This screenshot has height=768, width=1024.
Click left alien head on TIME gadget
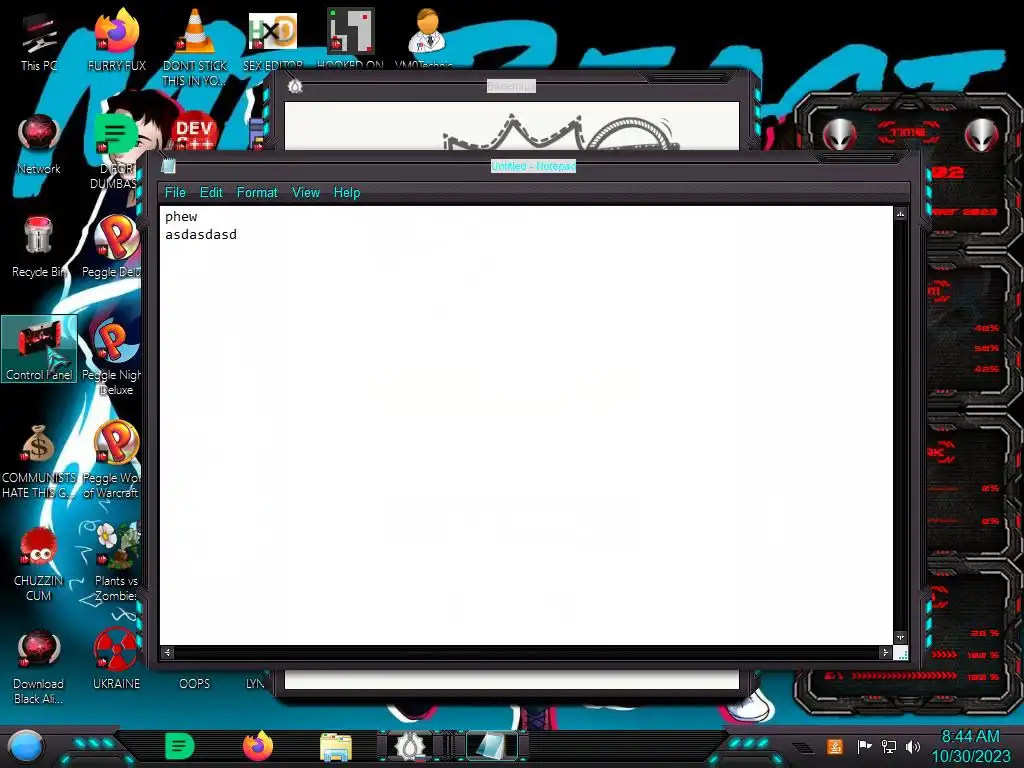coord(839,135)
